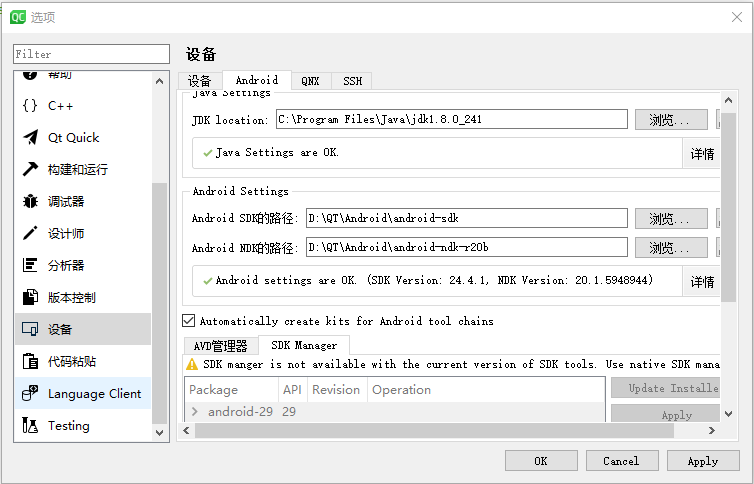Viewport: 754px width, 484px height.
Task: Click the SDK Manager Apply button
Action: point(666,414)
